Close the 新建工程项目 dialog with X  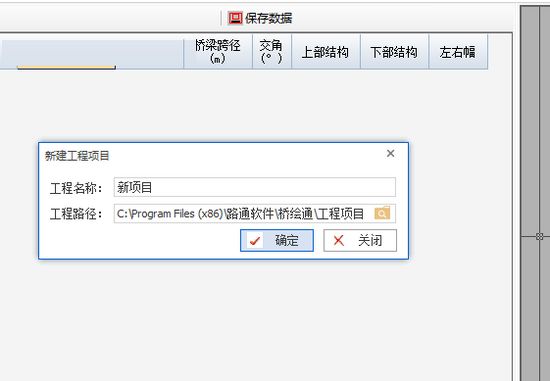(390, 153)
